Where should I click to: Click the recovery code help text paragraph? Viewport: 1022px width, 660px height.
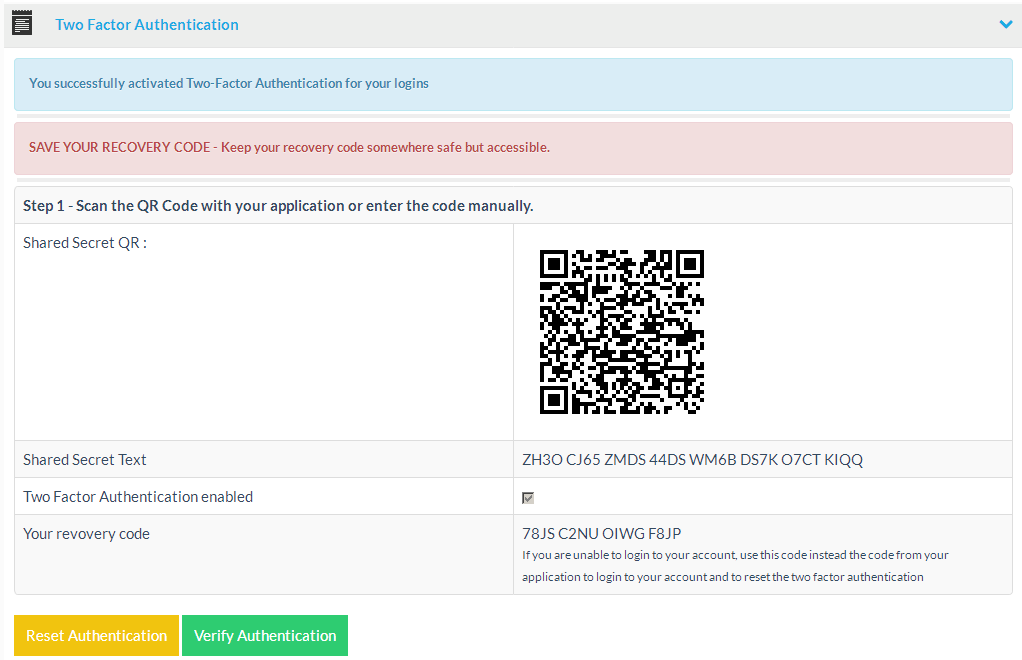click(735, 566)
